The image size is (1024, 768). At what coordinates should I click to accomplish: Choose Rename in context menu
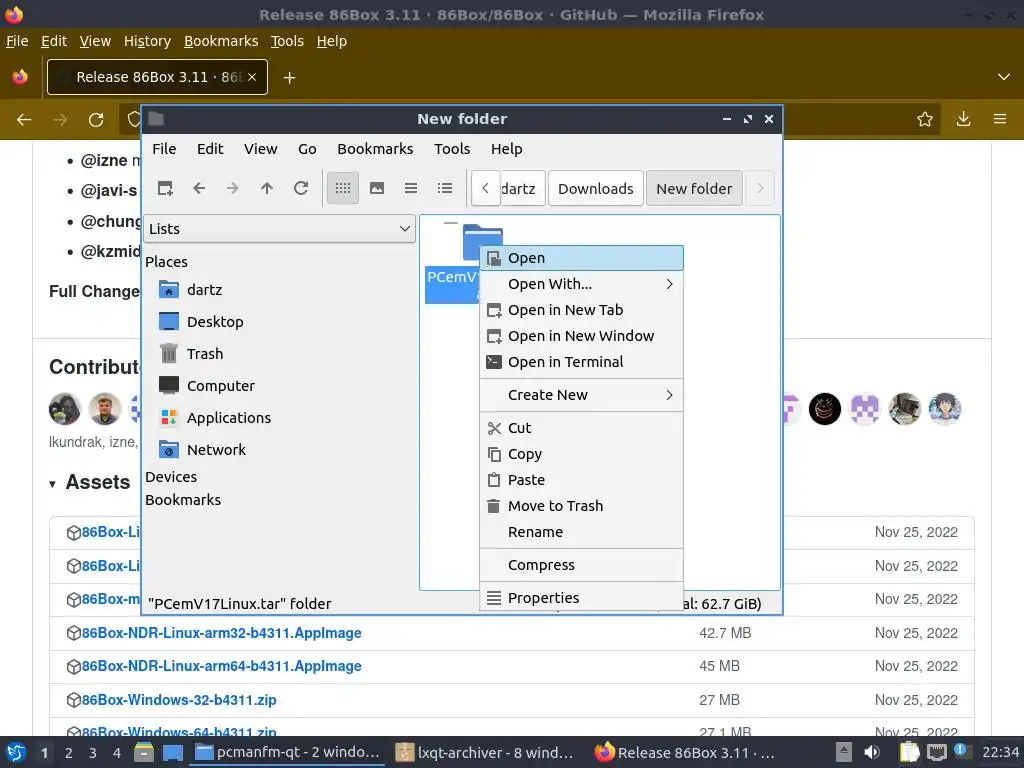click(581, 532)
